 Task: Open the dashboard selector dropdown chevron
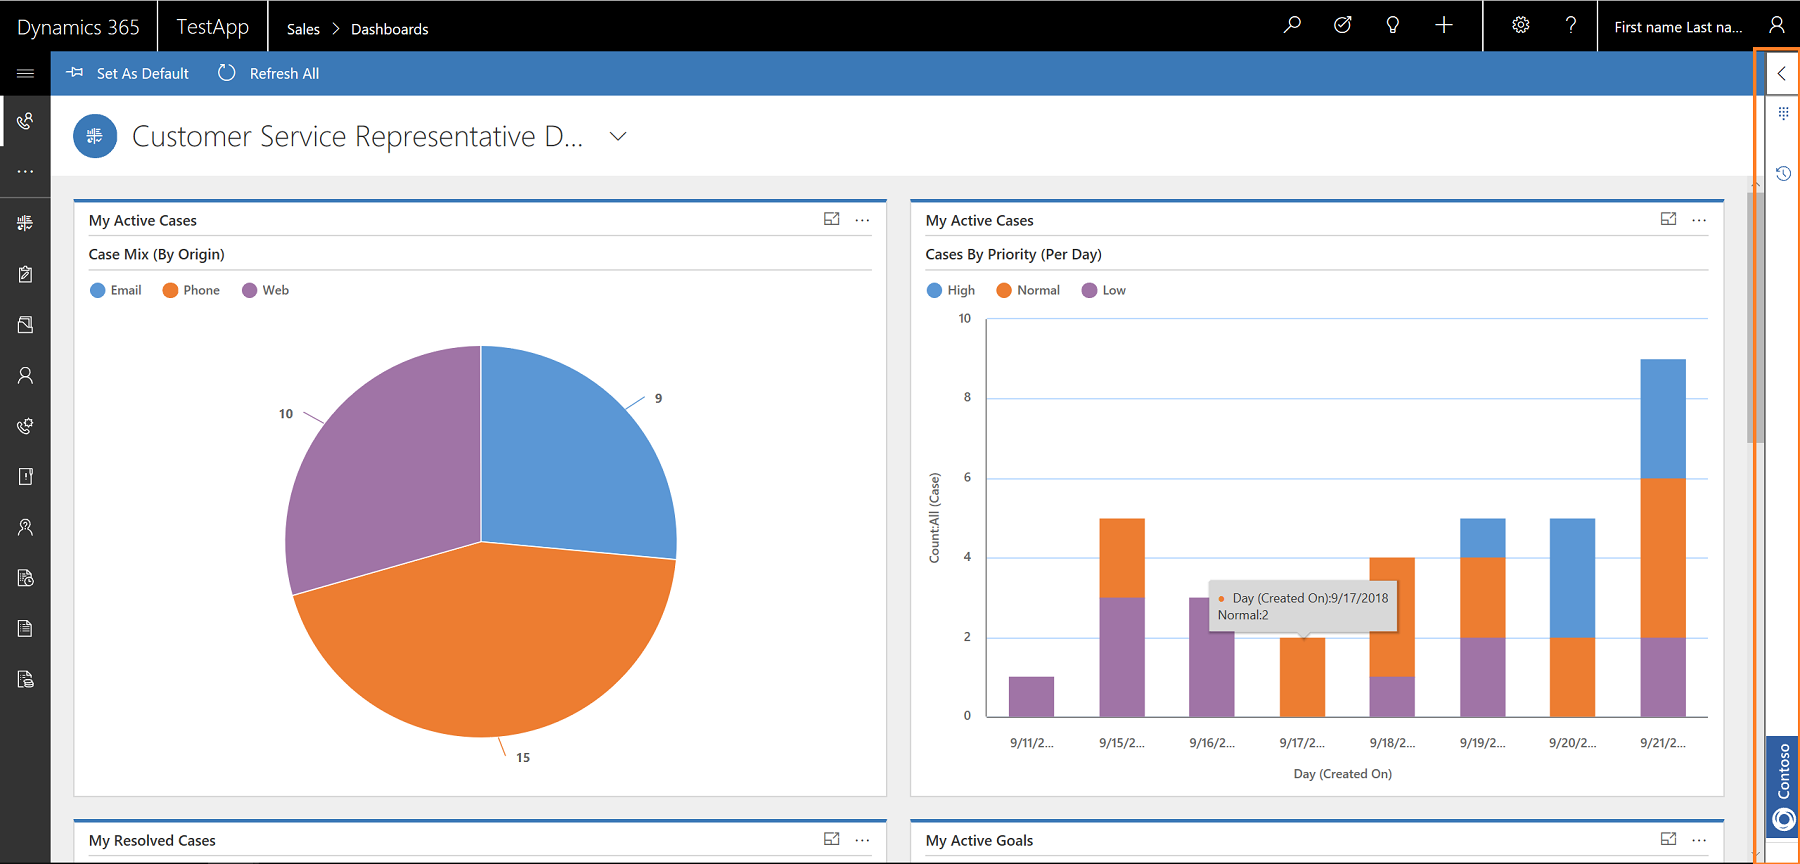pyautogui.click(x=618, y=136)
